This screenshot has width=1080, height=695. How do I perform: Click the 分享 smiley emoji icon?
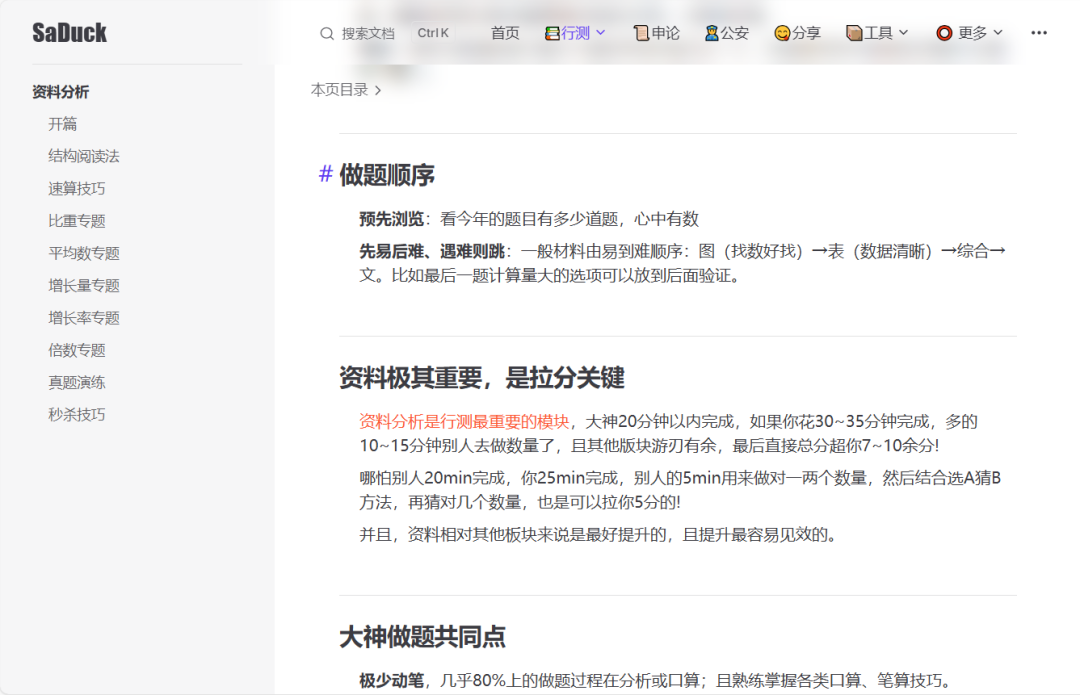pyautogui.click(x=782, y=33)
